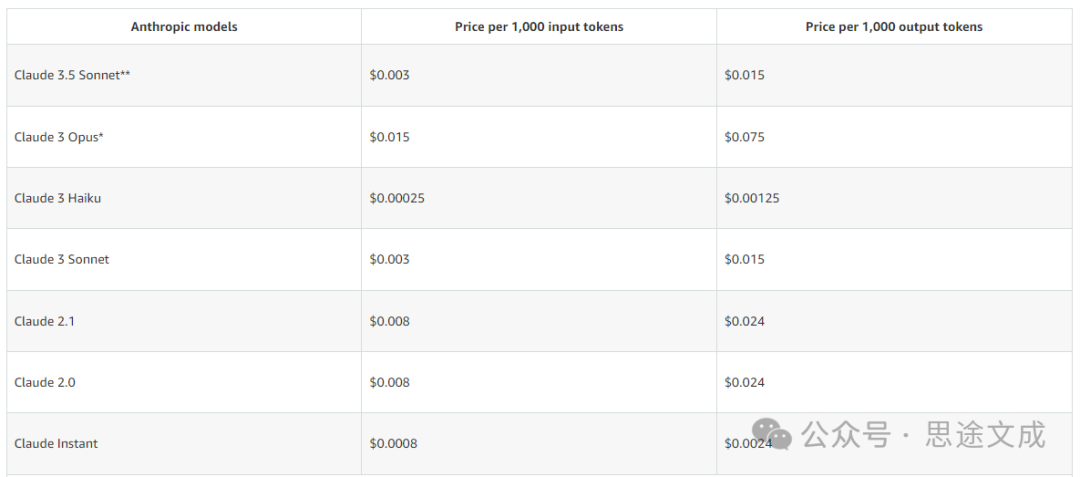The image size is (1080, 477).
Task: Select the Claude Instant model cell
Action: pyautogui.click(x=56, y=443)
